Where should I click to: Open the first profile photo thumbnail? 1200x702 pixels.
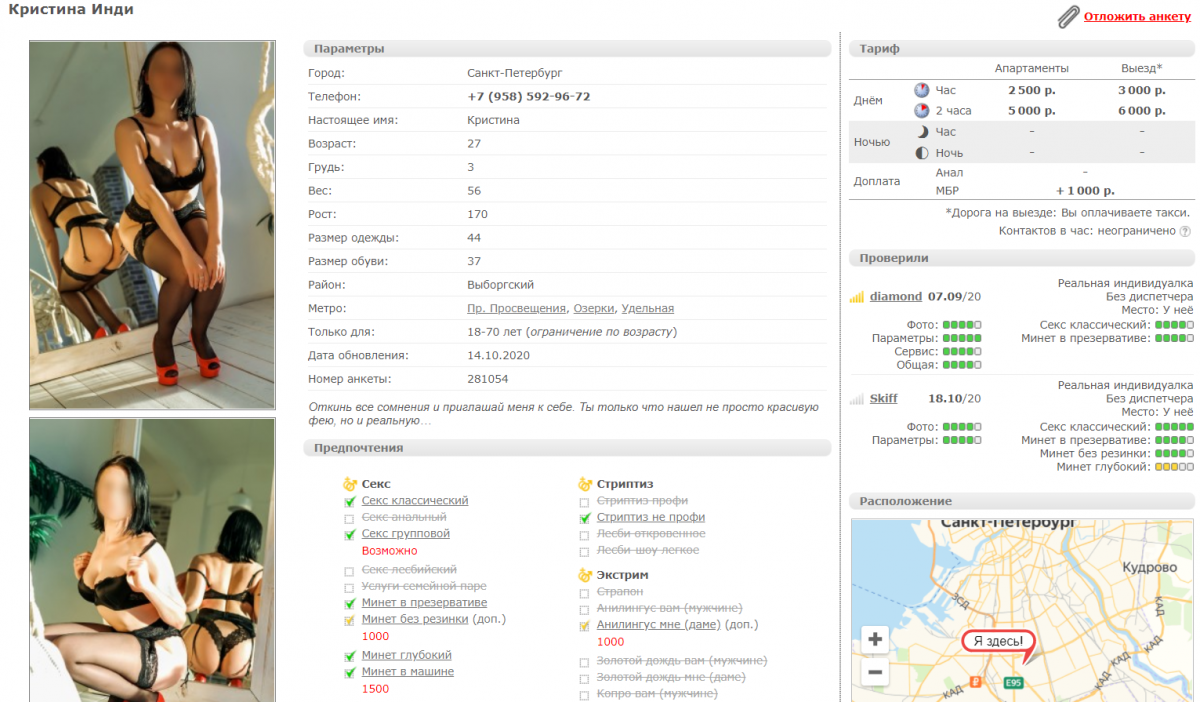point(152,225)
